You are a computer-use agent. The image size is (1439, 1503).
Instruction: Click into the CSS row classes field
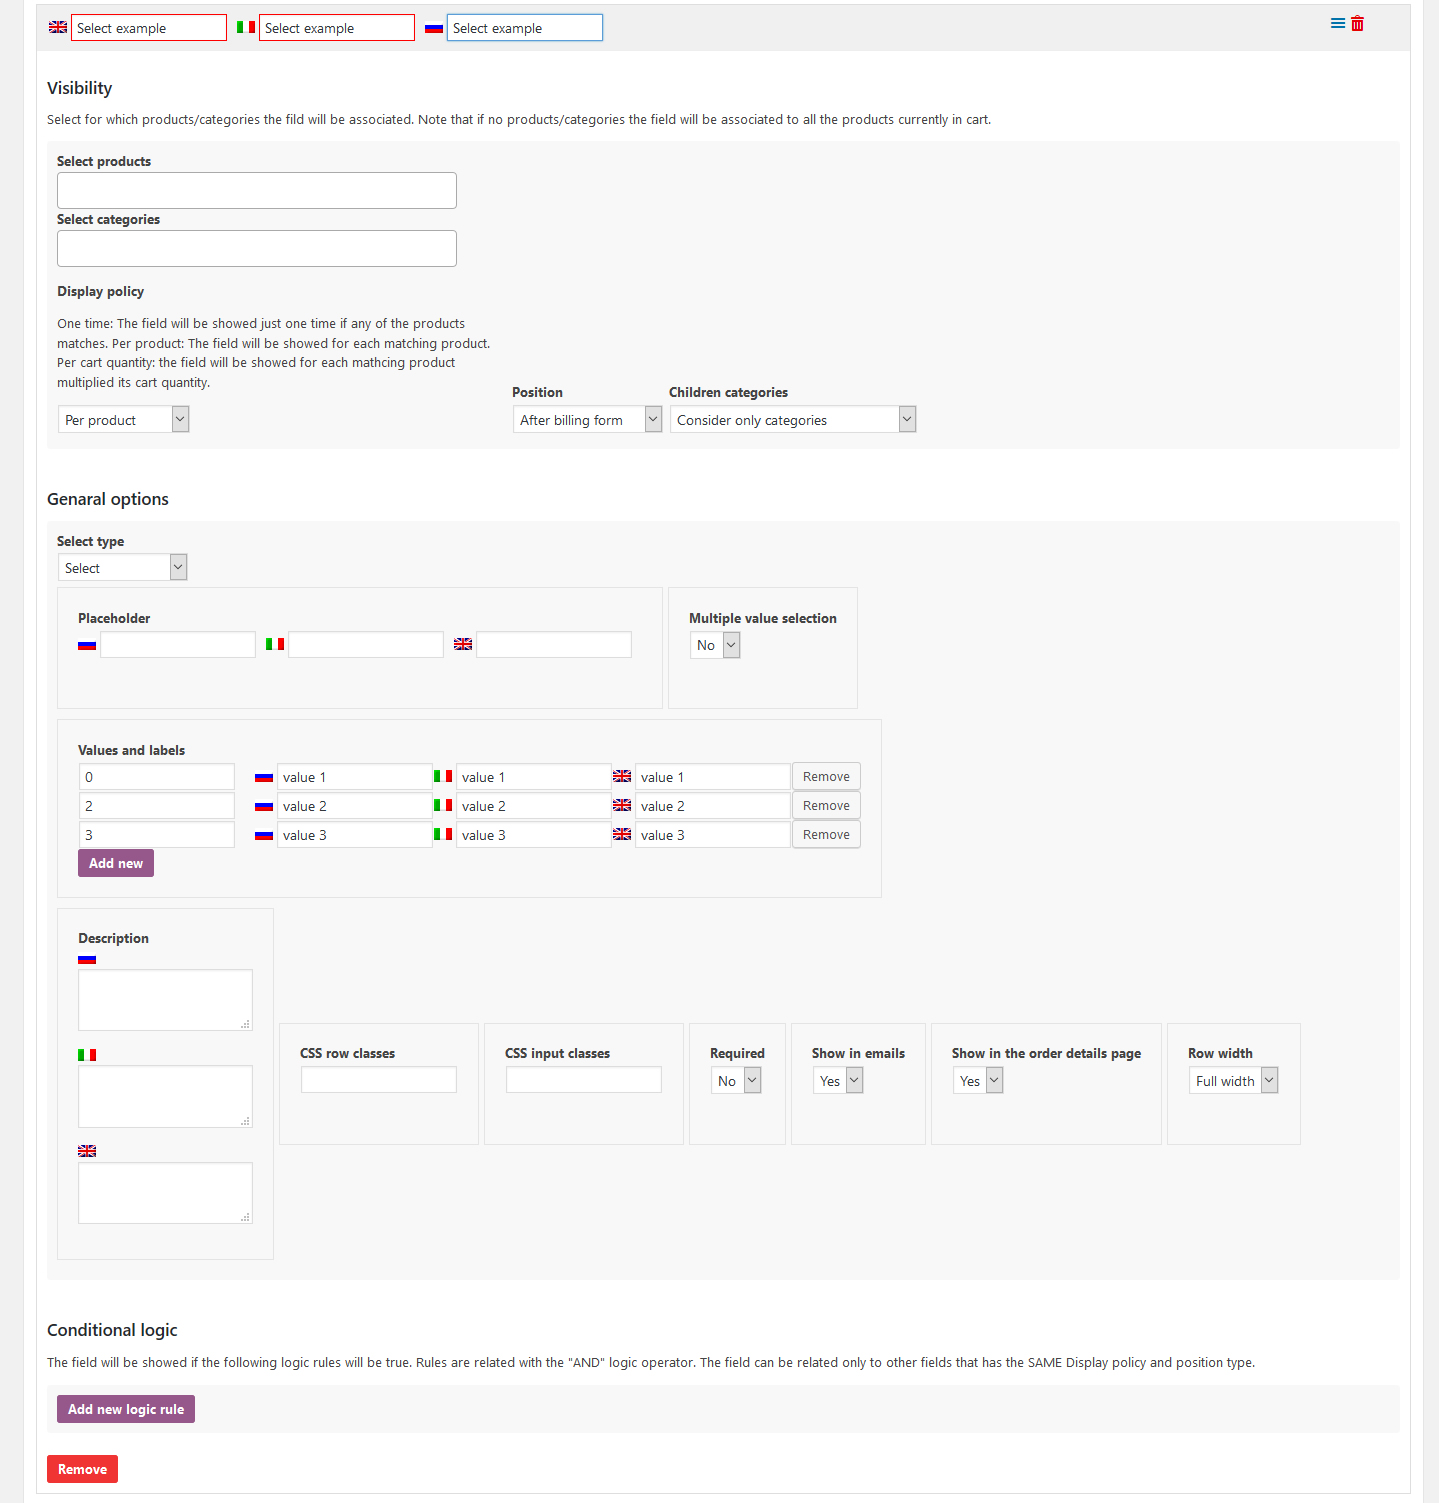379,1080
